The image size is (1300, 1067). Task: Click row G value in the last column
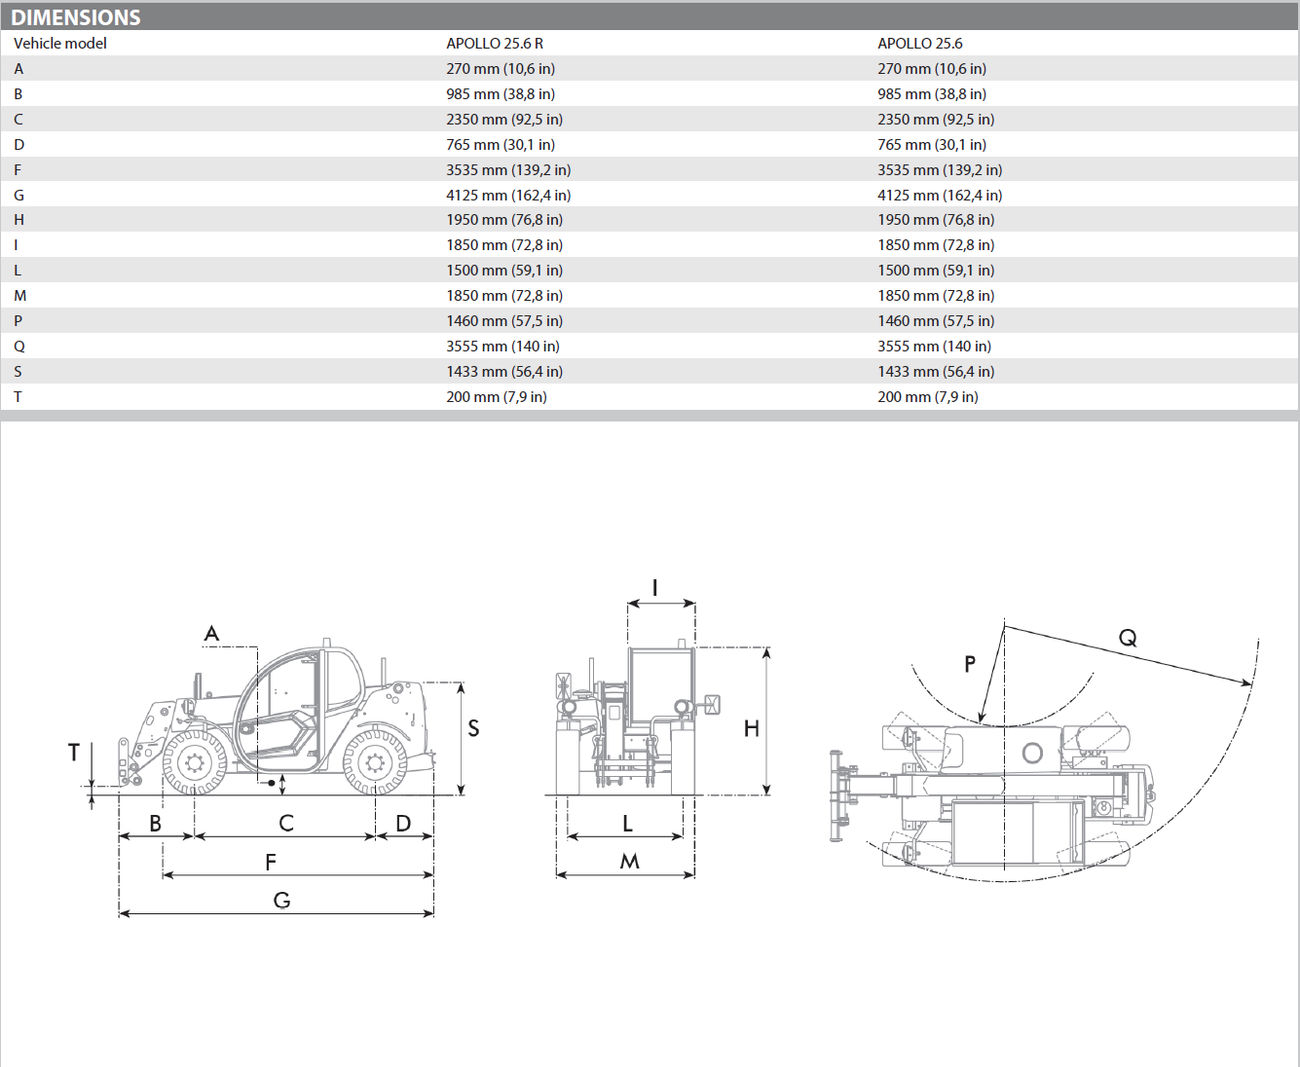point(940,195)
